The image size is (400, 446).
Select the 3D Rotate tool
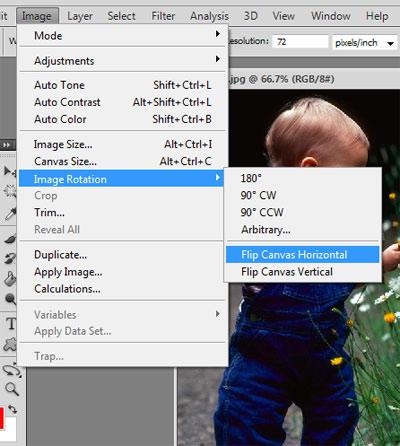click(x=11, y=370)
